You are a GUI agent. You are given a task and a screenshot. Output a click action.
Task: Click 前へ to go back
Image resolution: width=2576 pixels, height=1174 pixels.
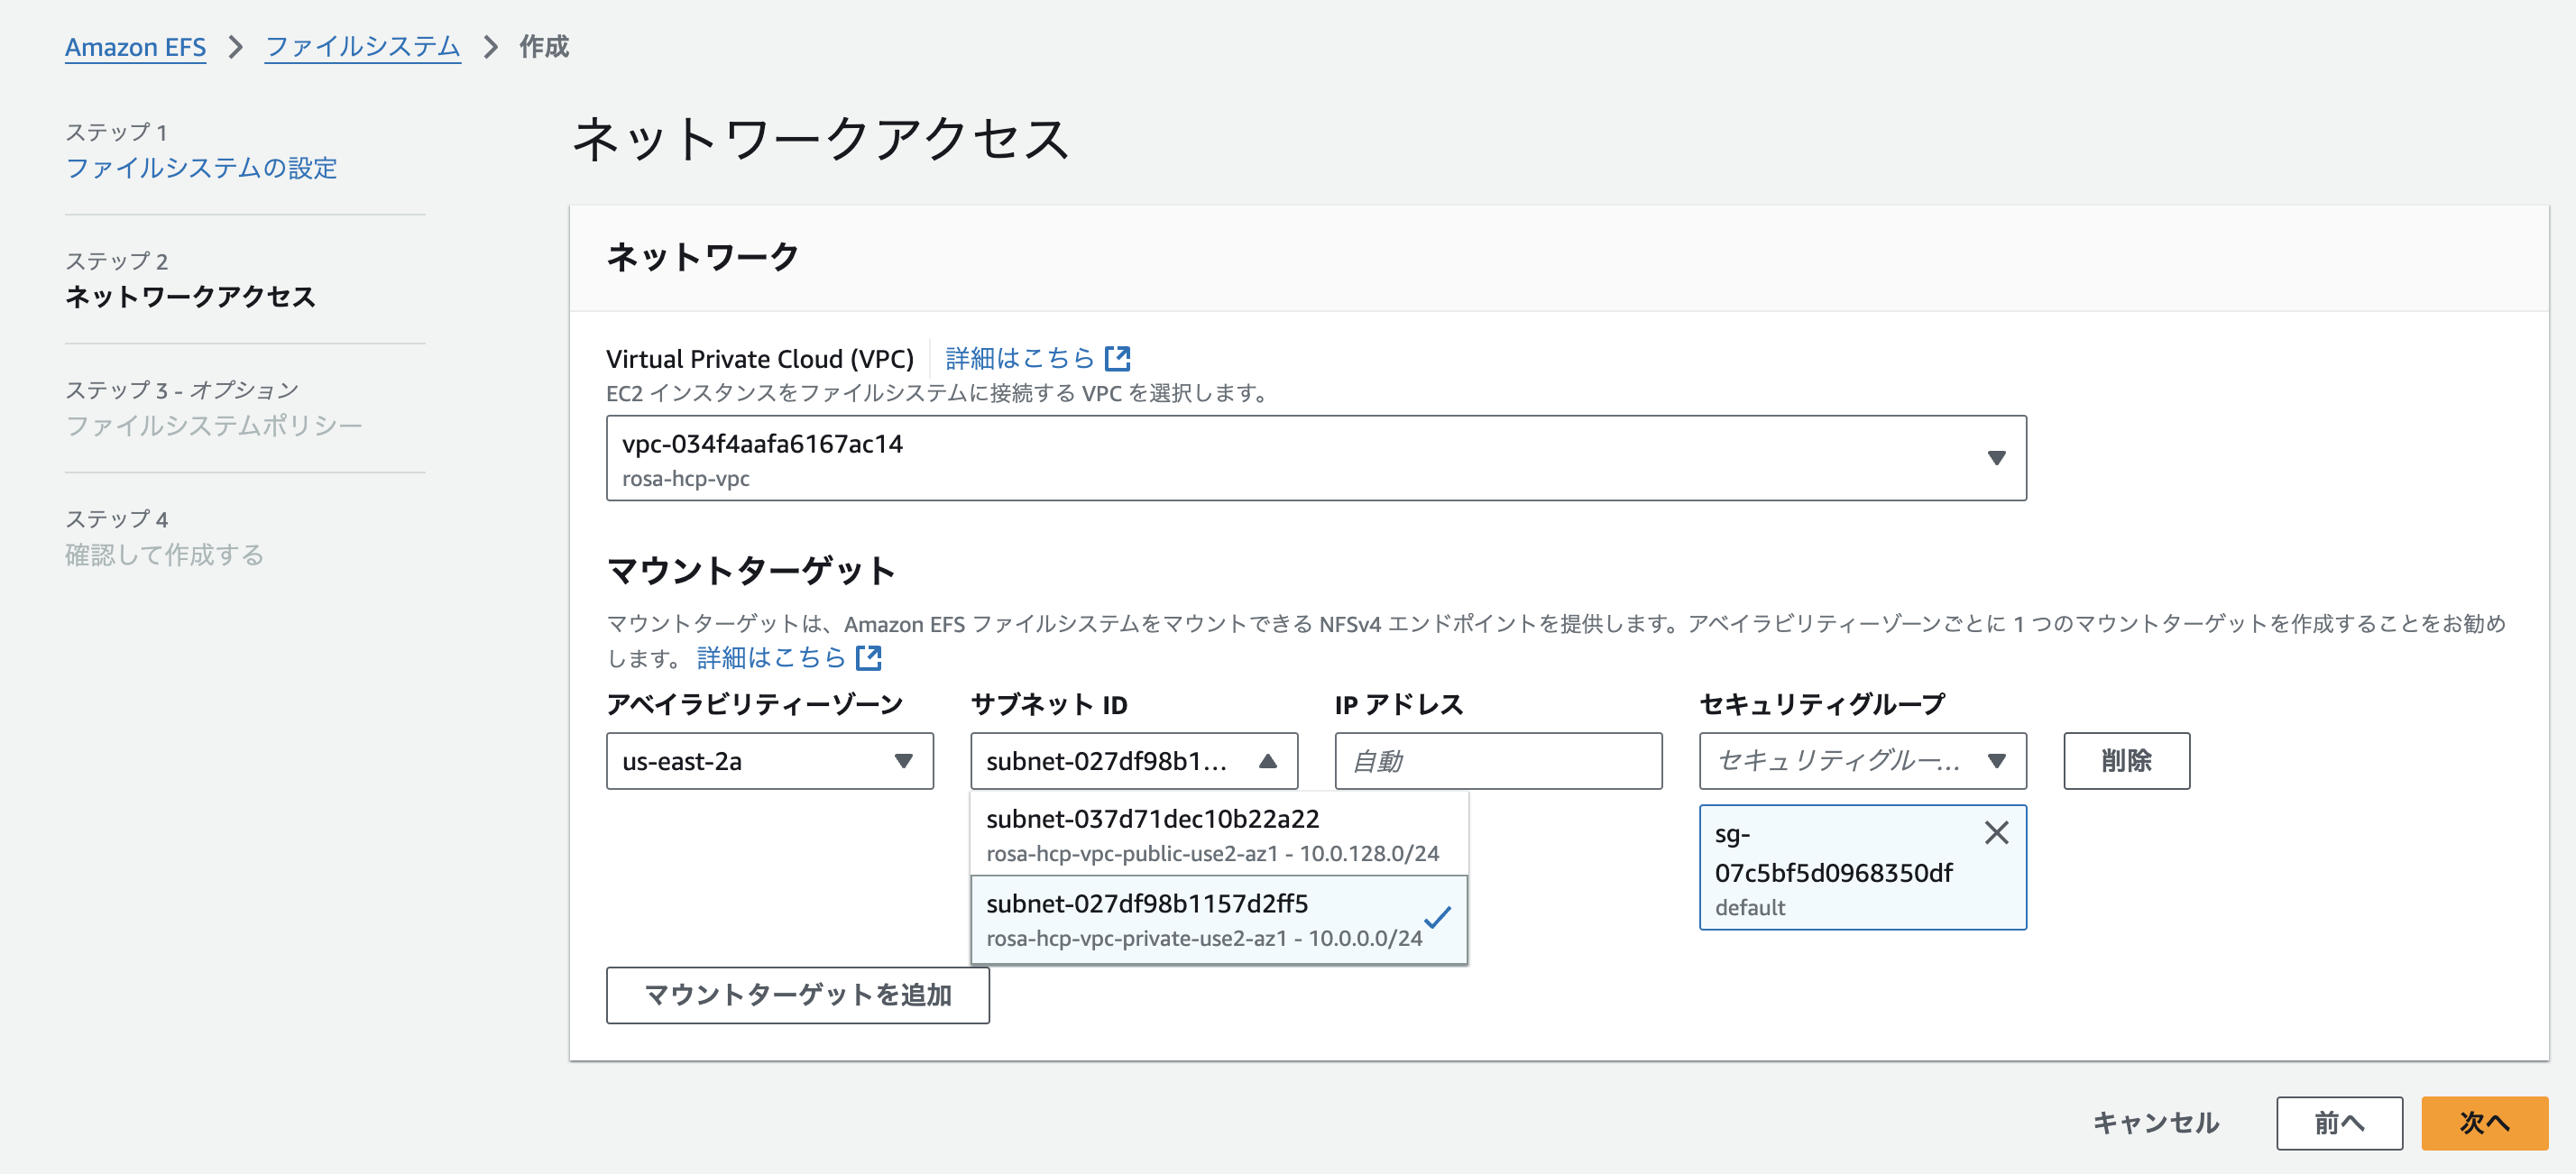[2337, 1123]
